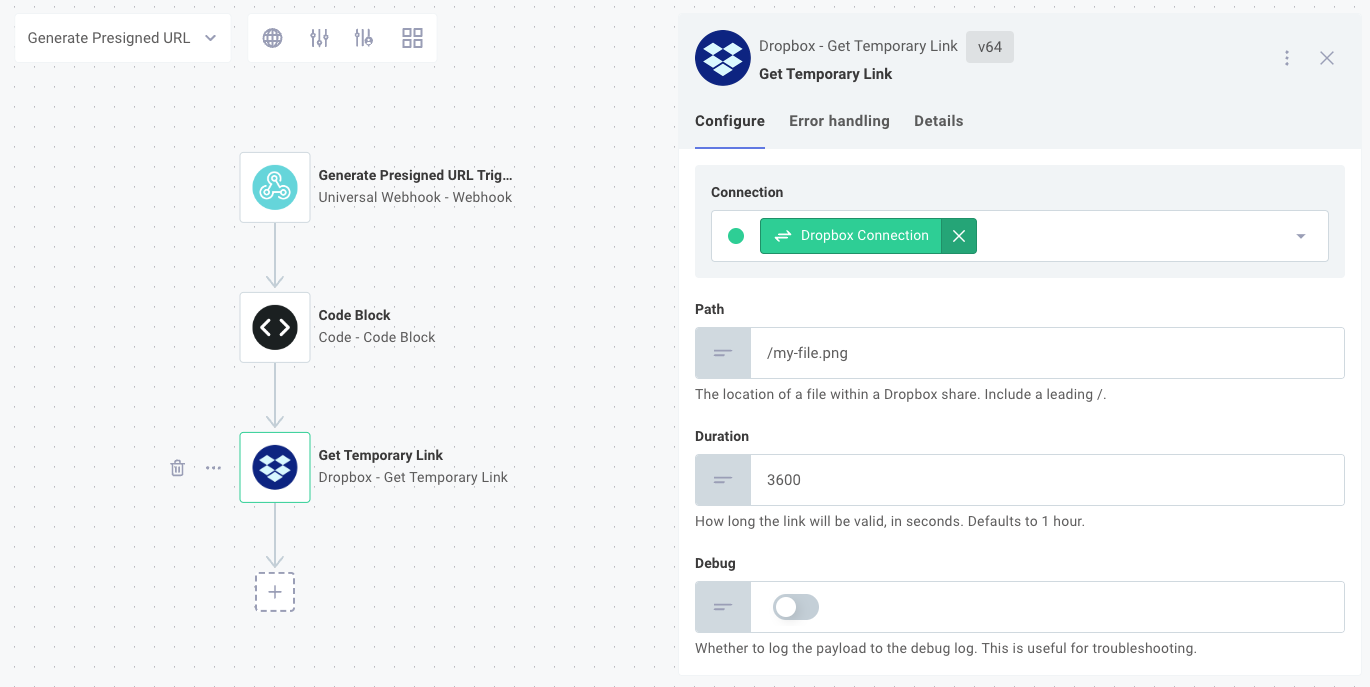The image size is (1370, 687).
Task: Click the second settings sliders icon
Action: 364,37
